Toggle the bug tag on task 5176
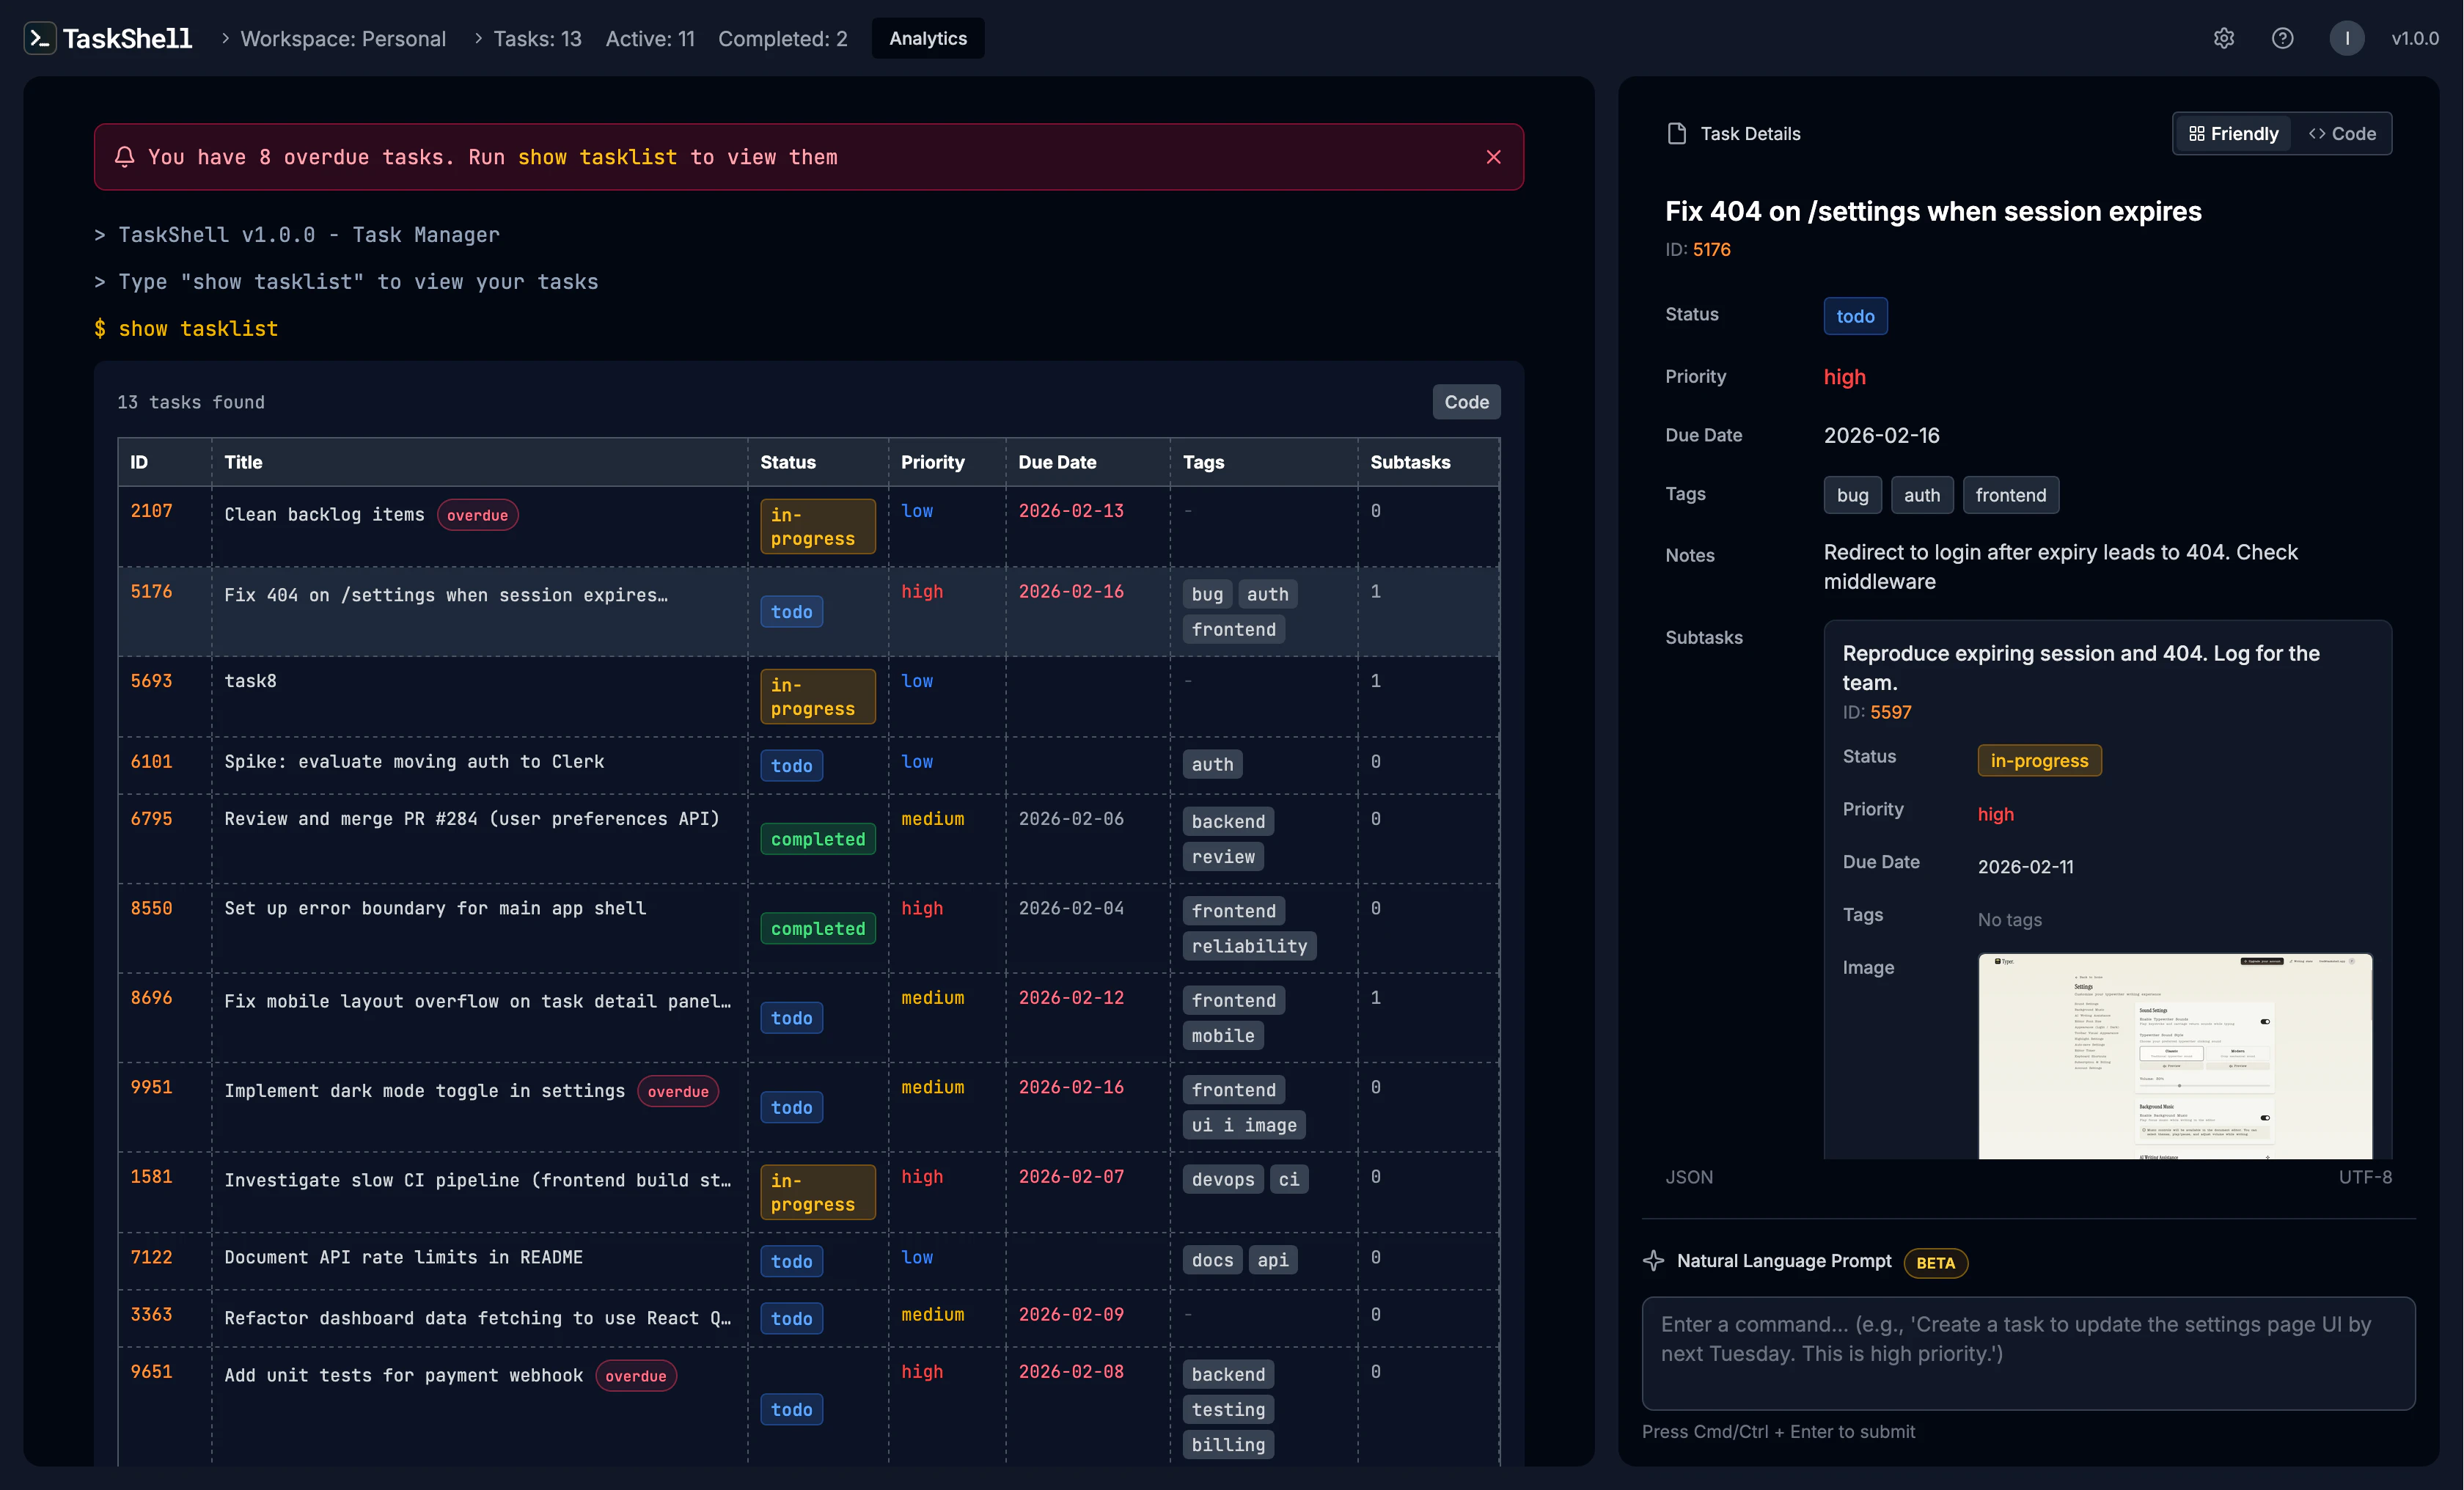This screenshot has height=1490, width=2464. [1207, 593]
